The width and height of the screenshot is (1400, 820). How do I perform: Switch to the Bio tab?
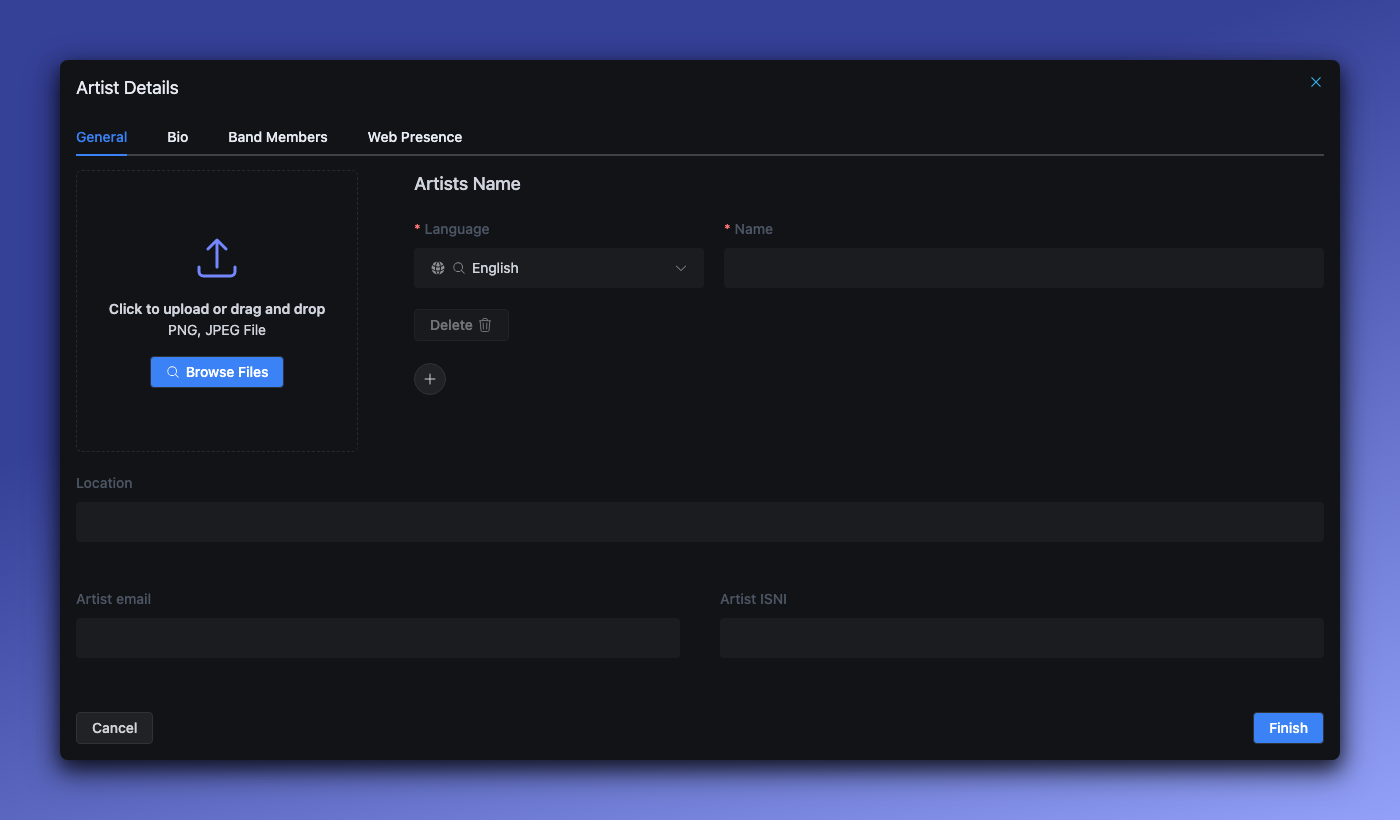pos(177,137)
